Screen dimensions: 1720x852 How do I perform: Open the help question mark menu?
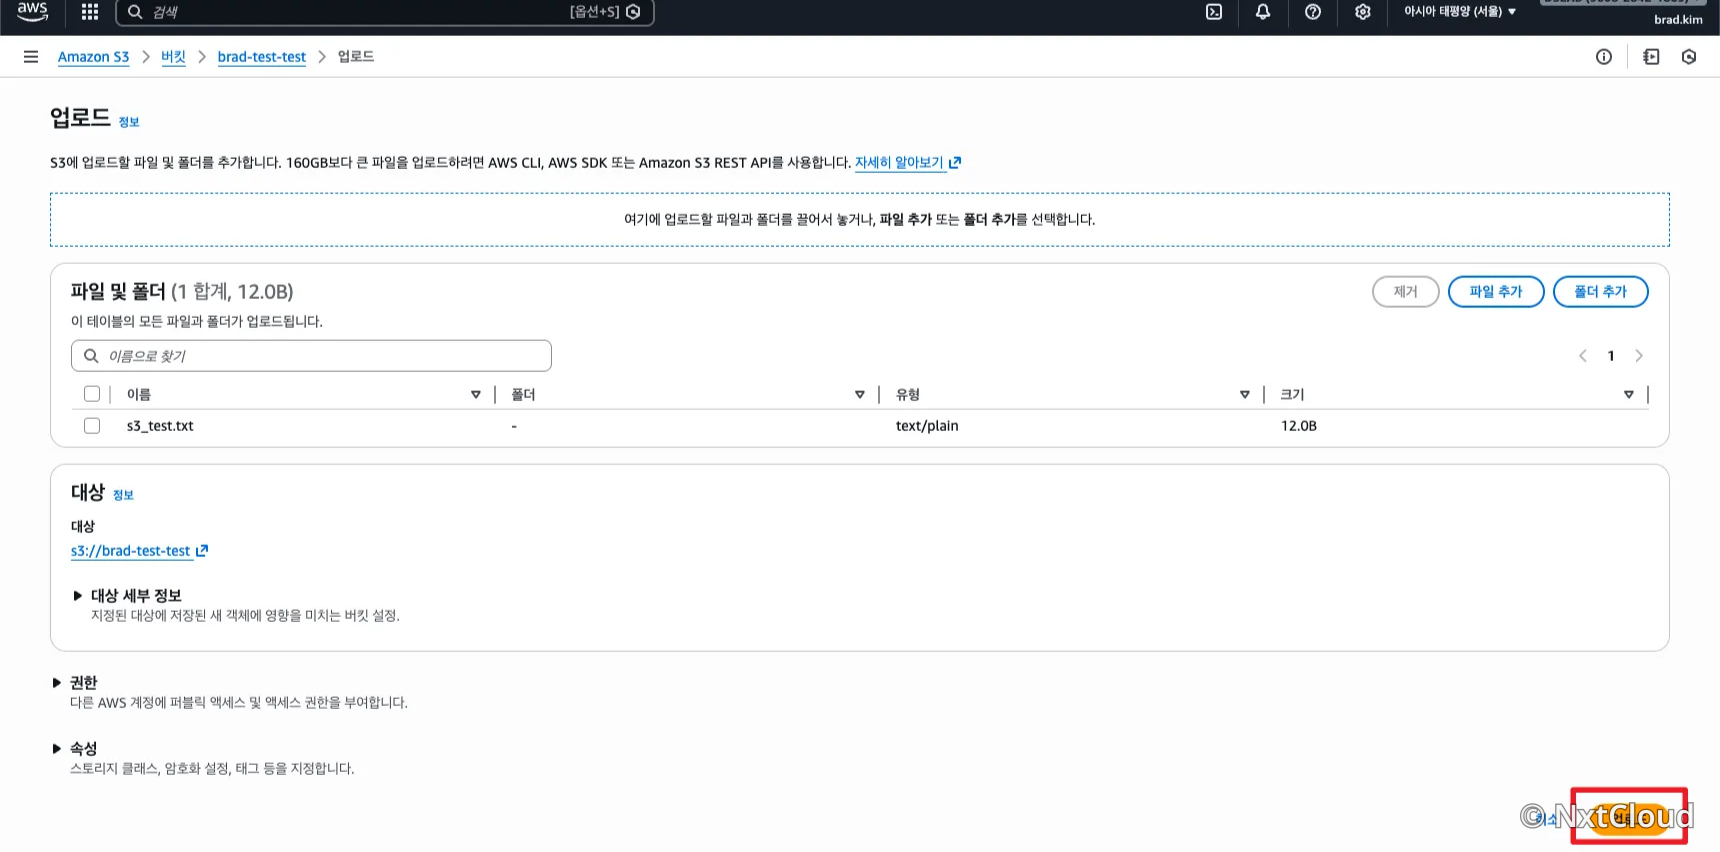pos(1313,12)
